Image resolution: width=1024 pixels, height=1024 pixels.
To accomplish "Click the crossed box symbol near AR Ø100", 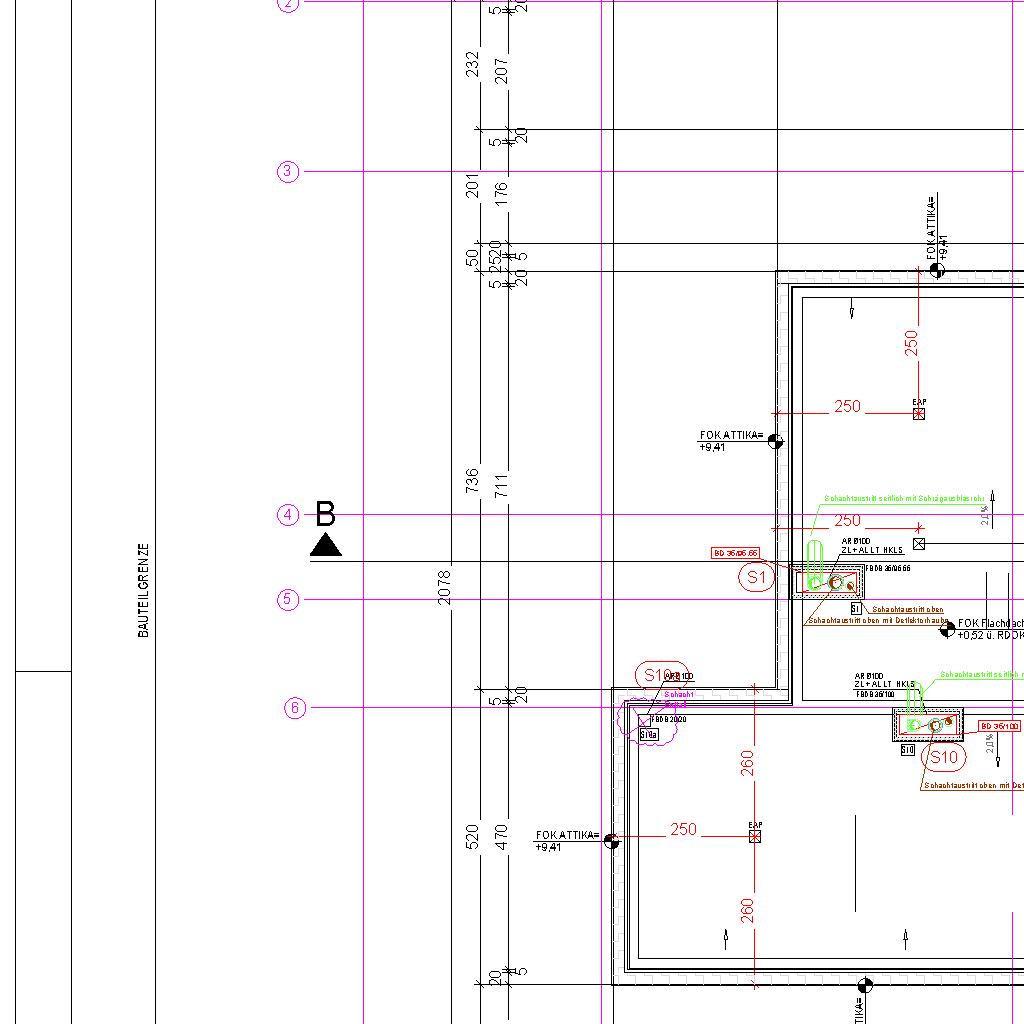I will click(x=919, y=544).
